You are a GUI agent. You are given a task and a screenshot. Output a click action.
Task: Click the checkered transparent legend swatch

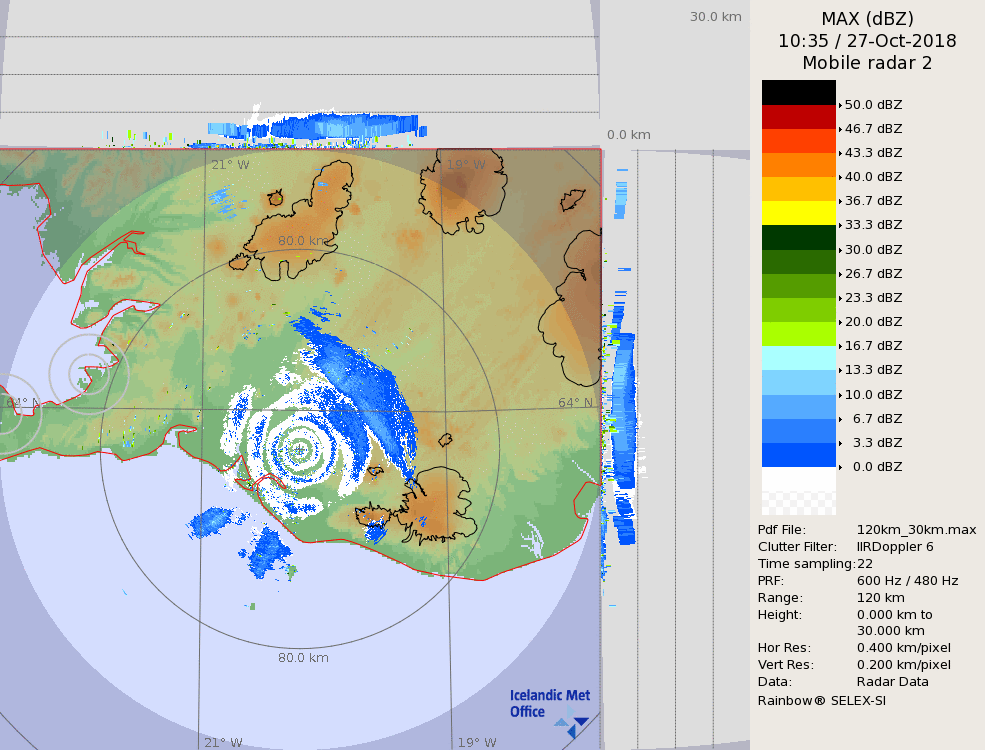tap(798, 491)
